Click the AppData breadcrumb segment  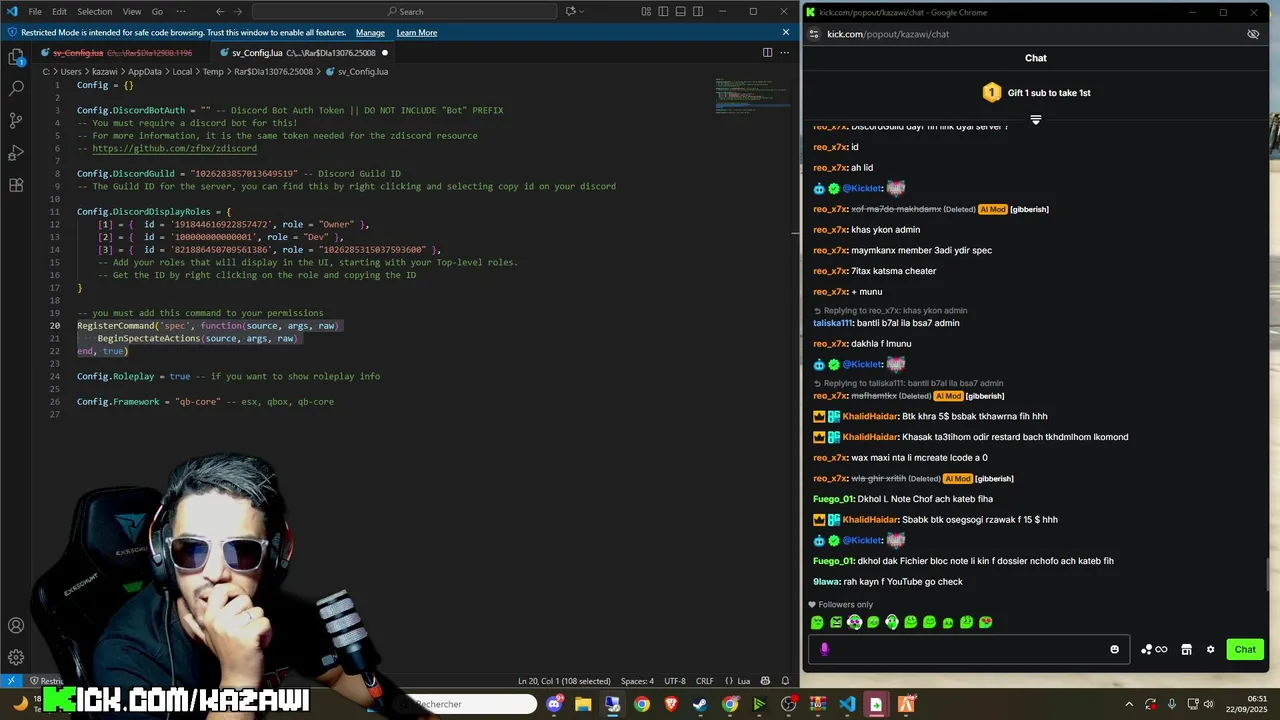coord(145,72)
